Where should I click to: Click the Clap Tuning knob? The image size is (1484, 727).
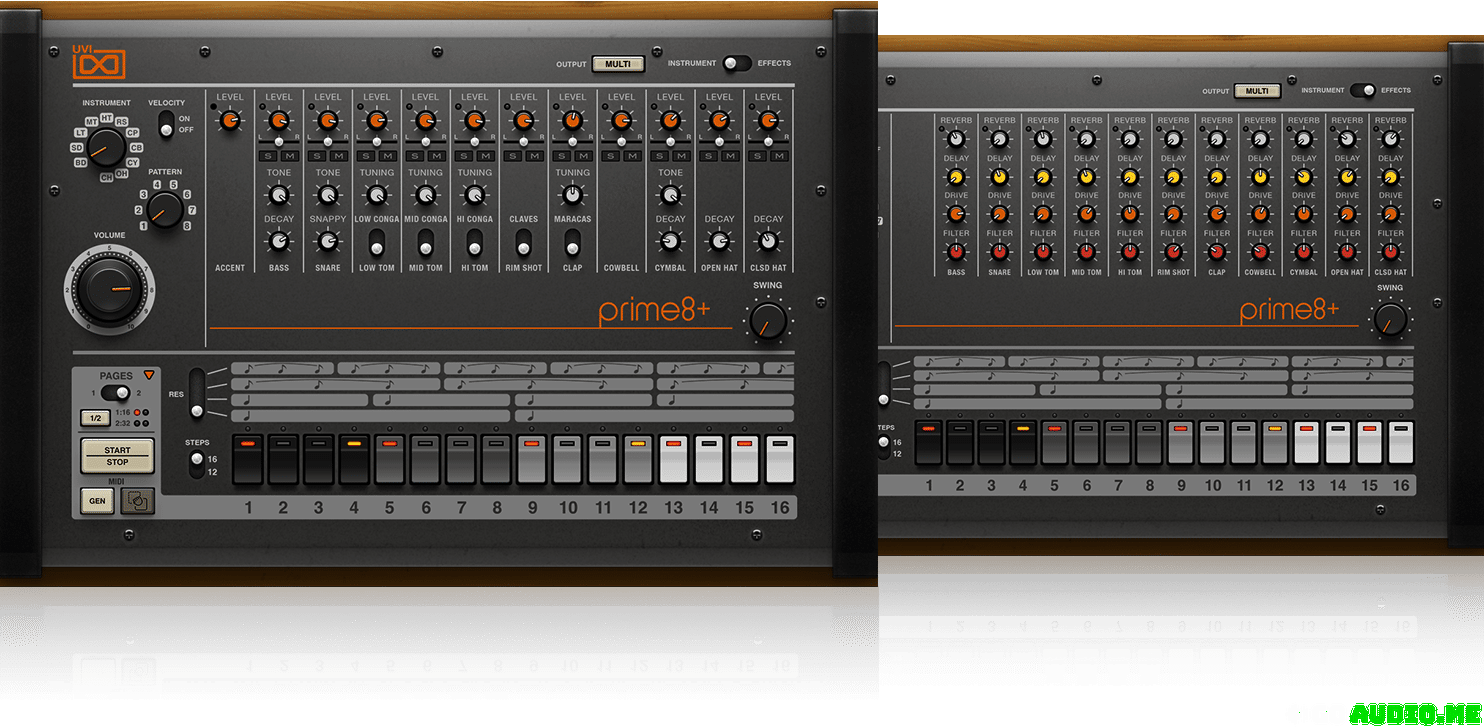[572, 195]
